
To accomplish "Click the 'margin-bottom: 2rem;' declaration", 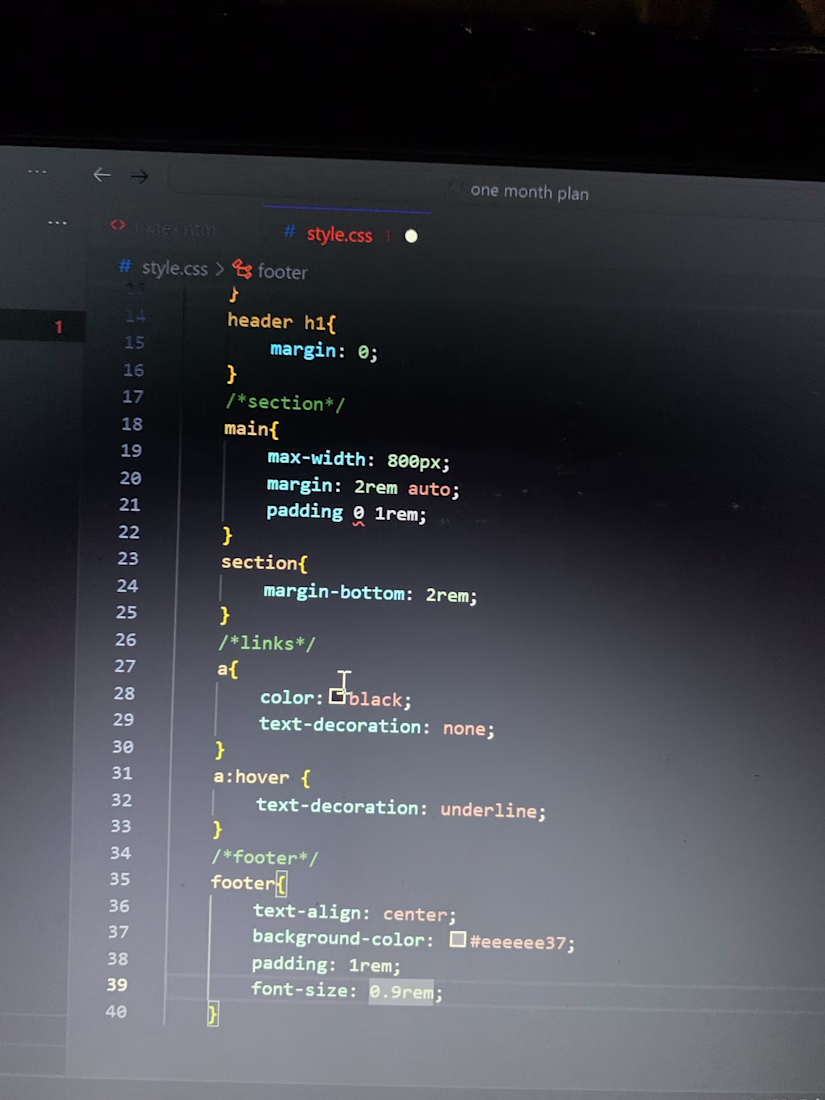I will [370, 594].
